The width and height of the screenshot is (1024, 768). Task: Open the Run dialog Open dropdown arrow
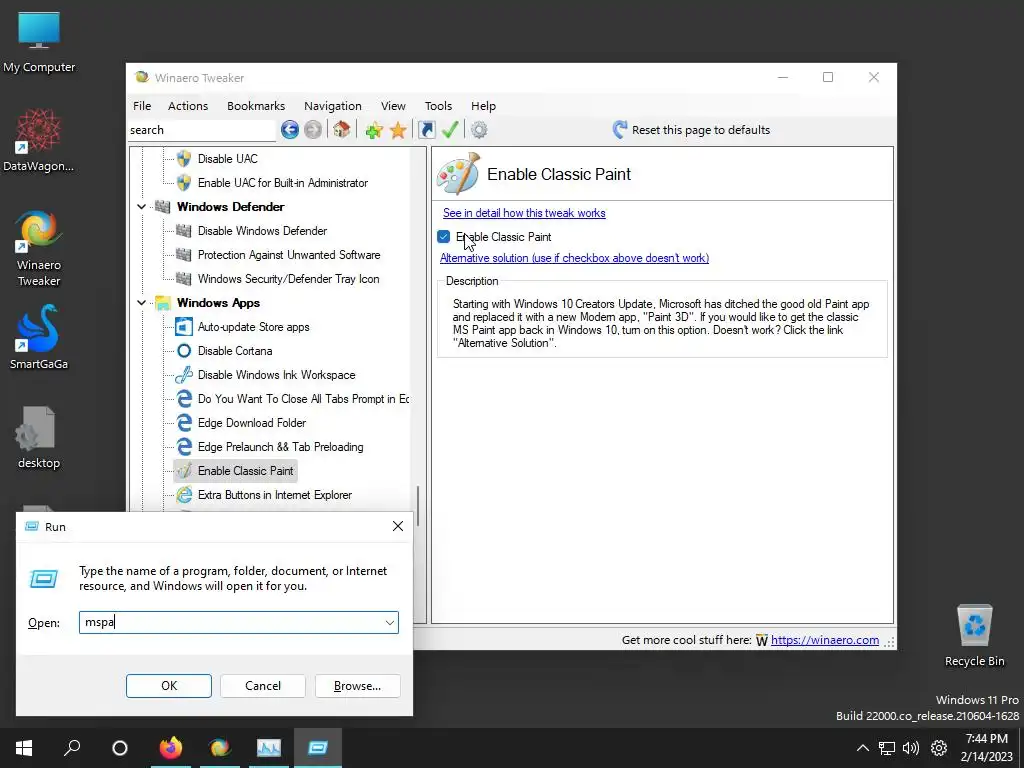click(390, 622)
